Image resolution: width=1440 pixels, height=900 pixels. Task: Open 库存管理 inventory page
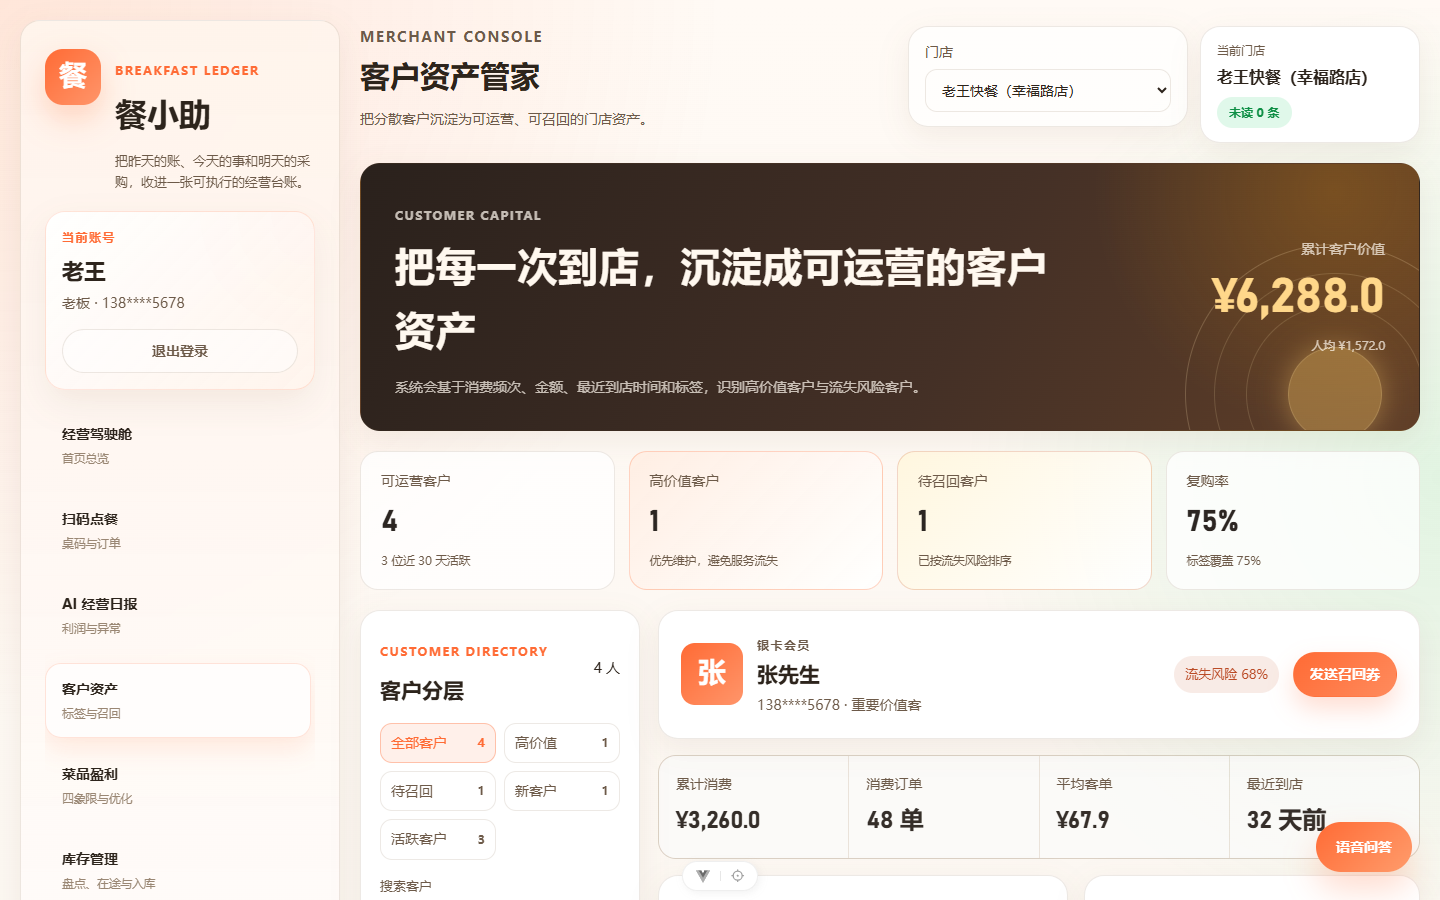178,871
